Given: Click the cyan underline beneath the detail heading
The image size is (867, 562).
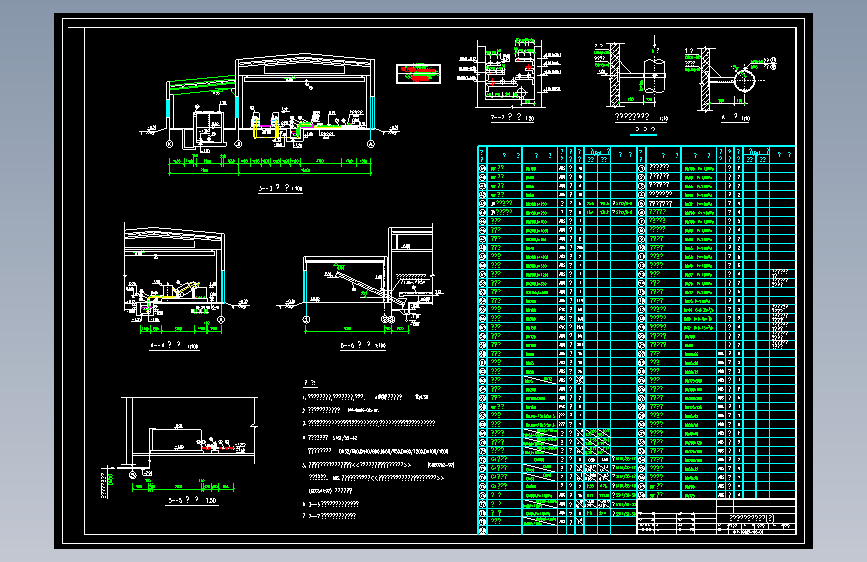Looking at the screenshot, I should point(644,134).
